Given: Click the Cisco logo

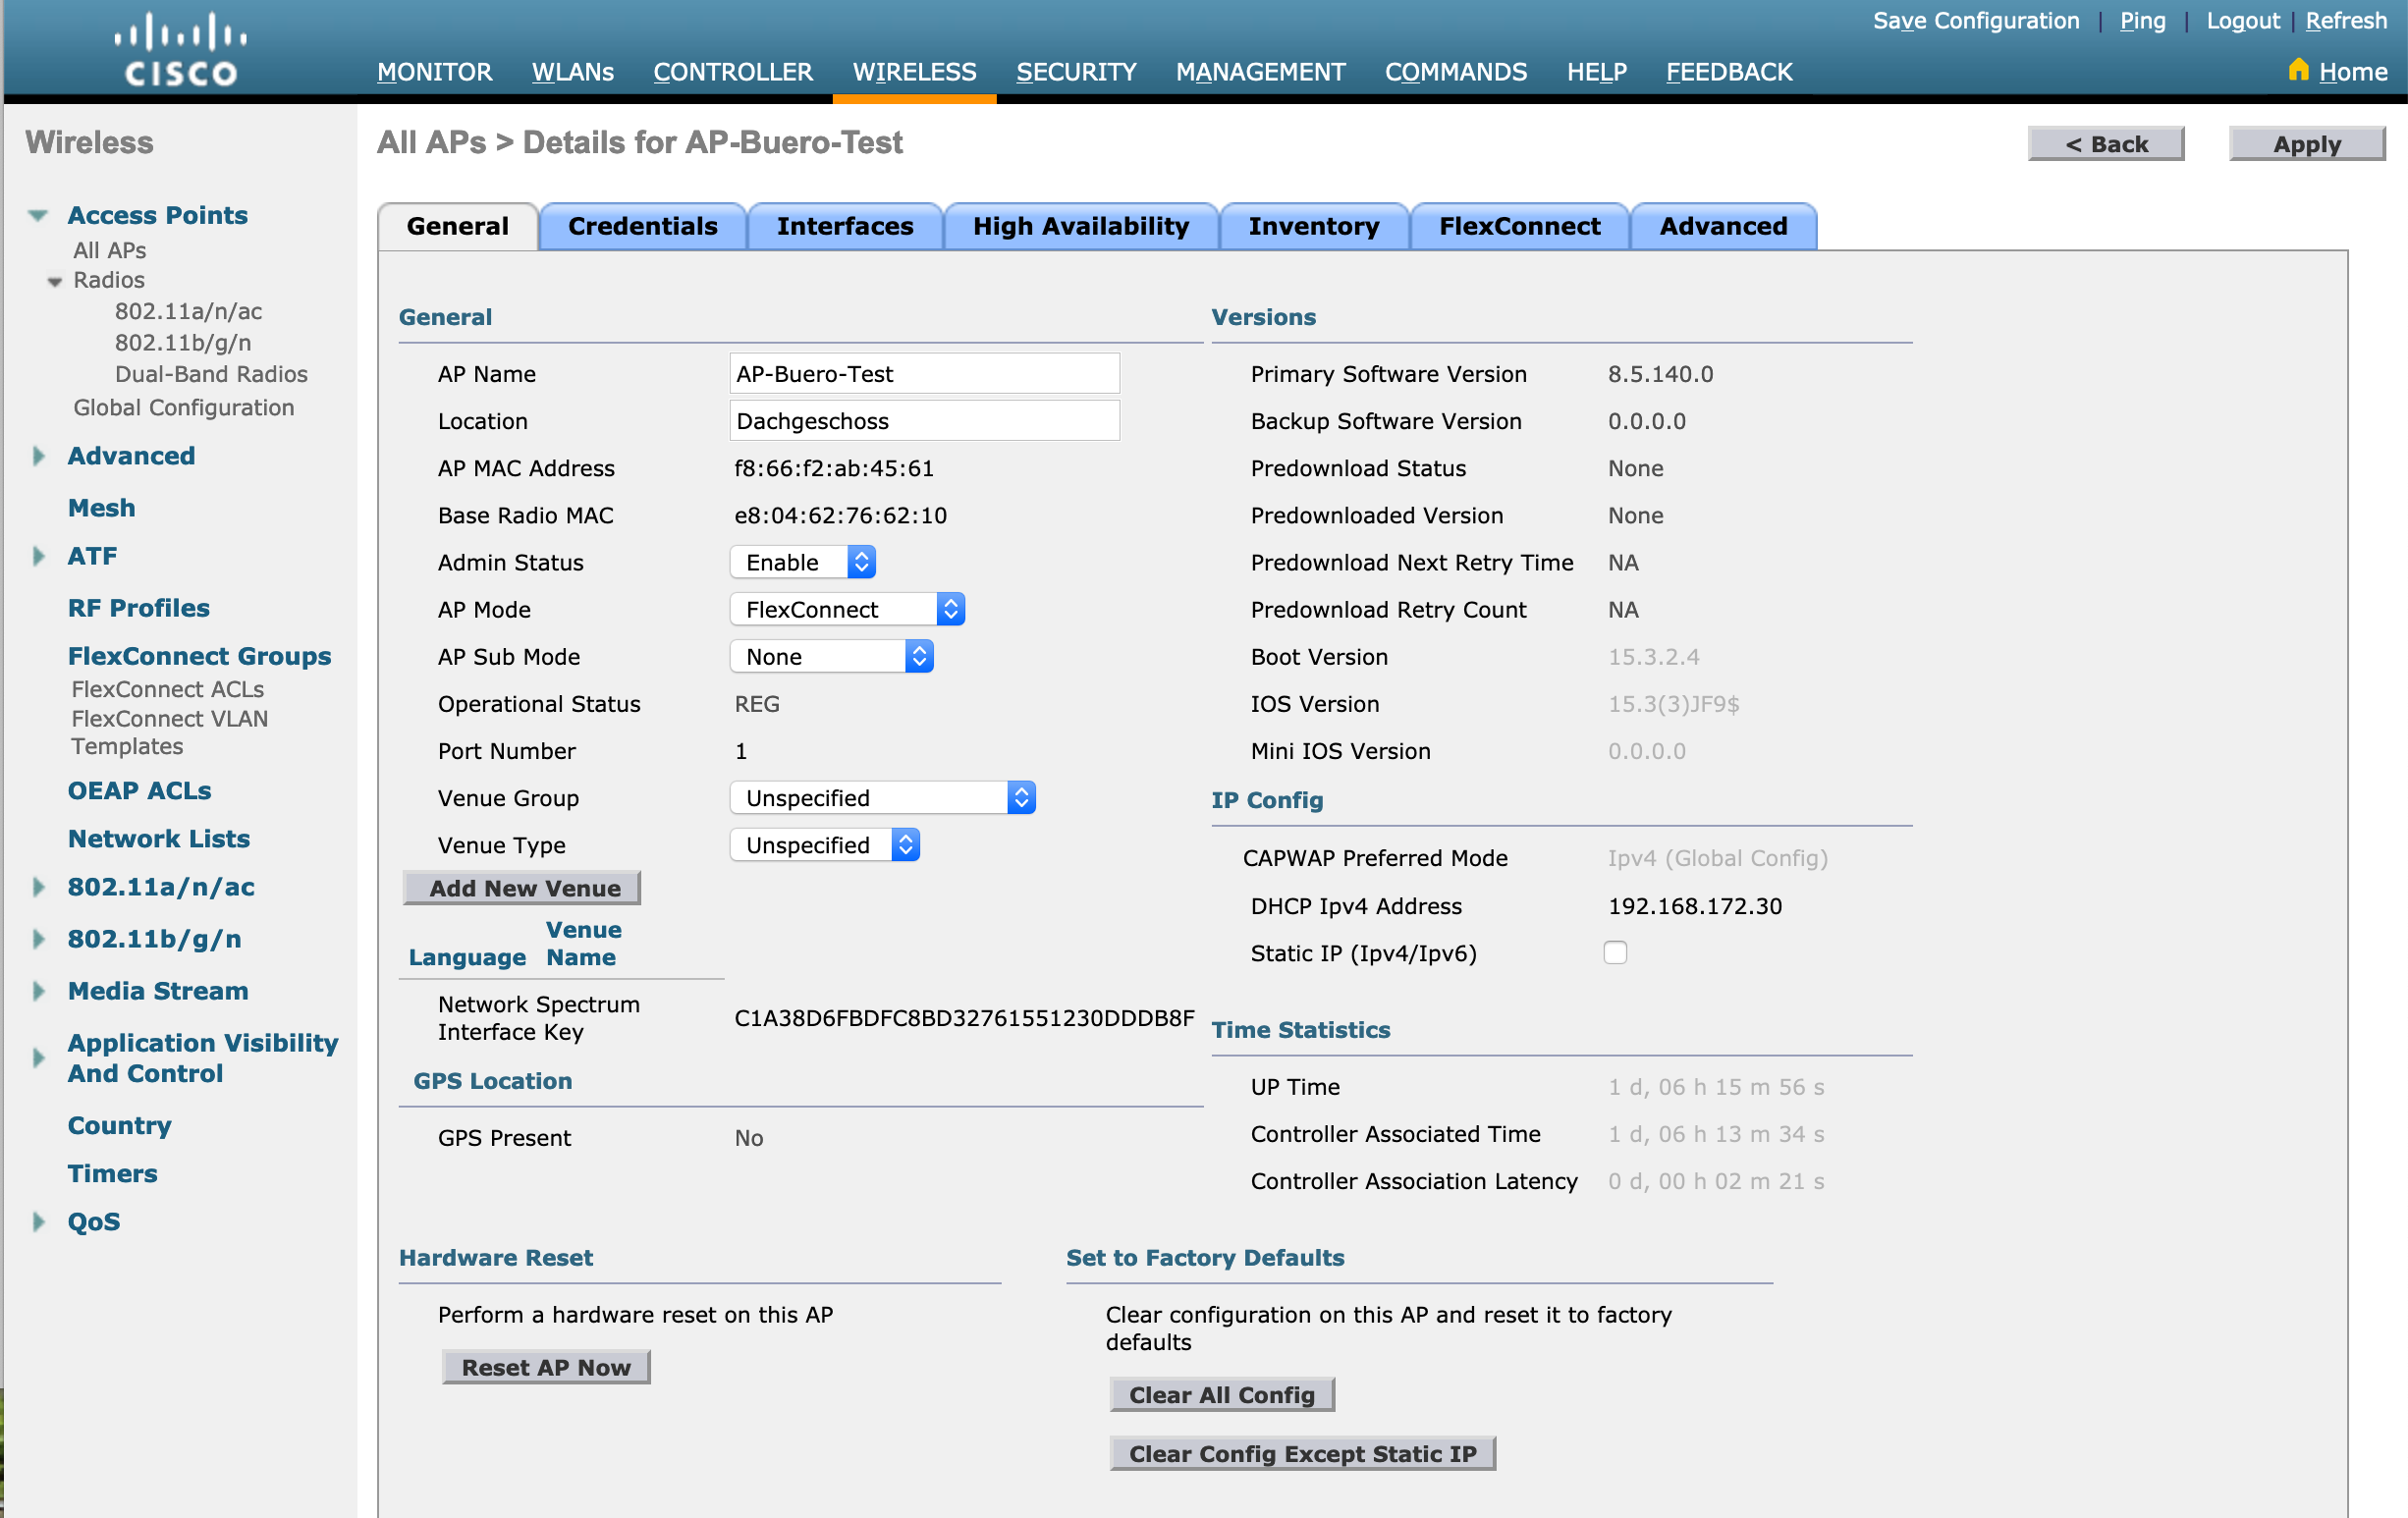Looking at the screenshot, I should click(x=180, y=47).
